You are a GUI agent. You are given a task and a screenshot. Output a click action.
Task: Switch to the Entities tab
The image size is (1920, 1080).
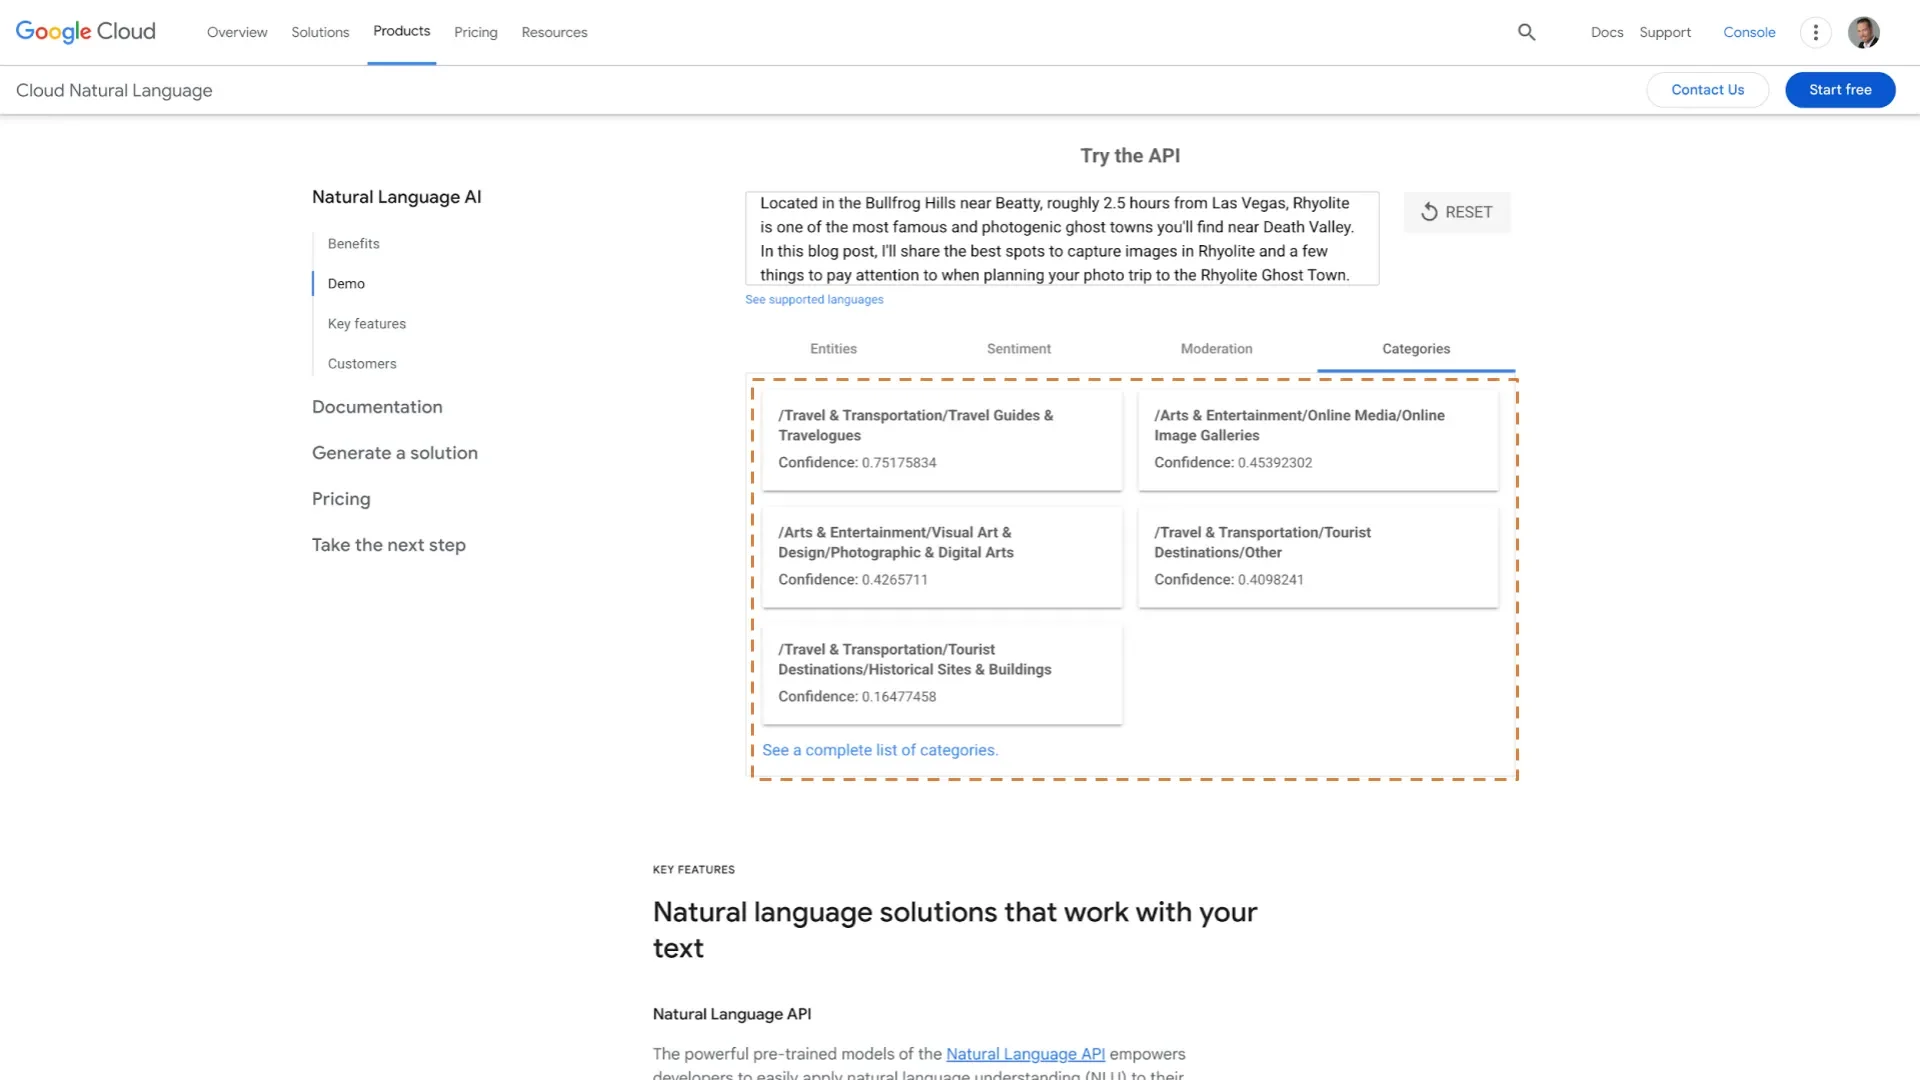pos(833,349)
